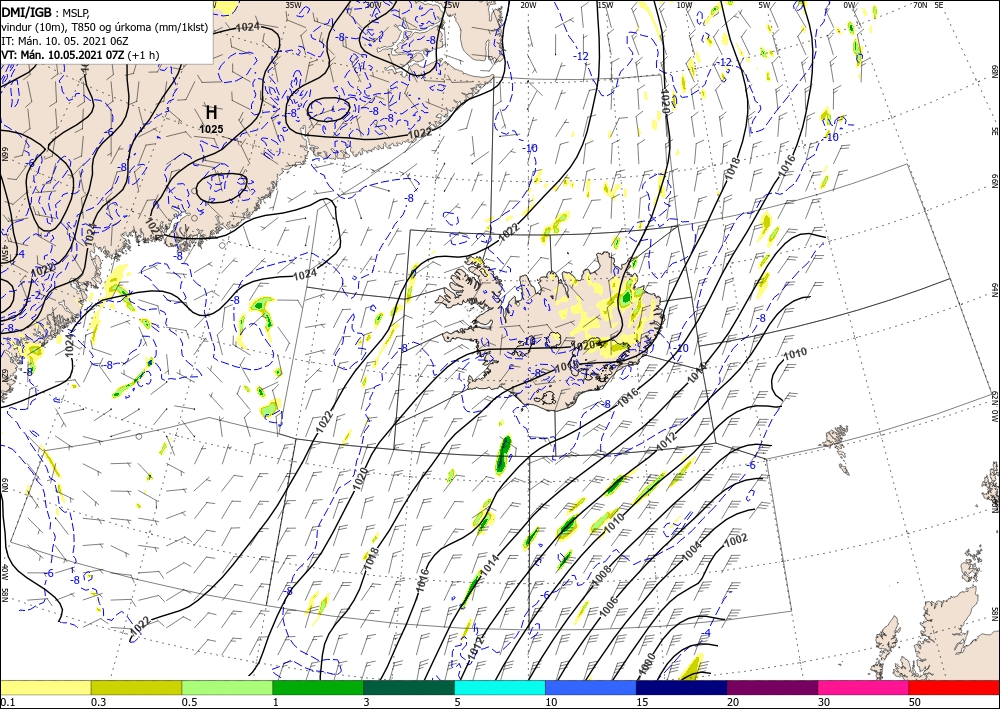Click the '1006' isobar label

608,606
